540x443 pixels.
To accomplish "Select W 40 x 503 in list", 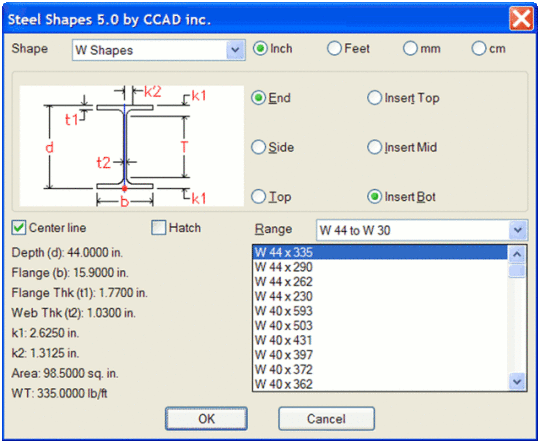I will coord(380,326).
